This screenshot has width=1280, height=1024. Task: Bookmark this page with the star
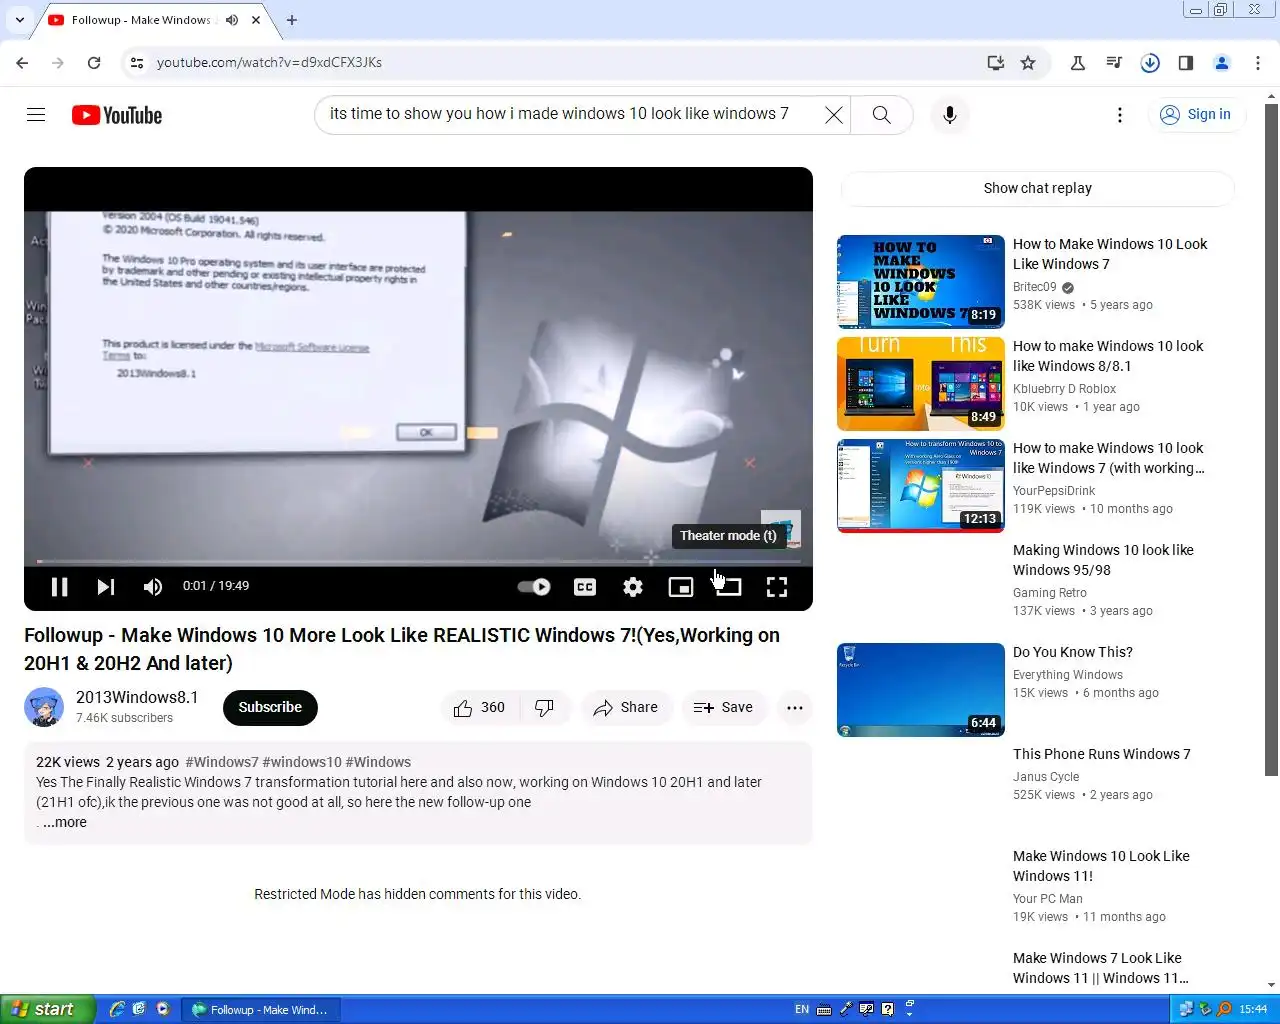coord(1028,62)
